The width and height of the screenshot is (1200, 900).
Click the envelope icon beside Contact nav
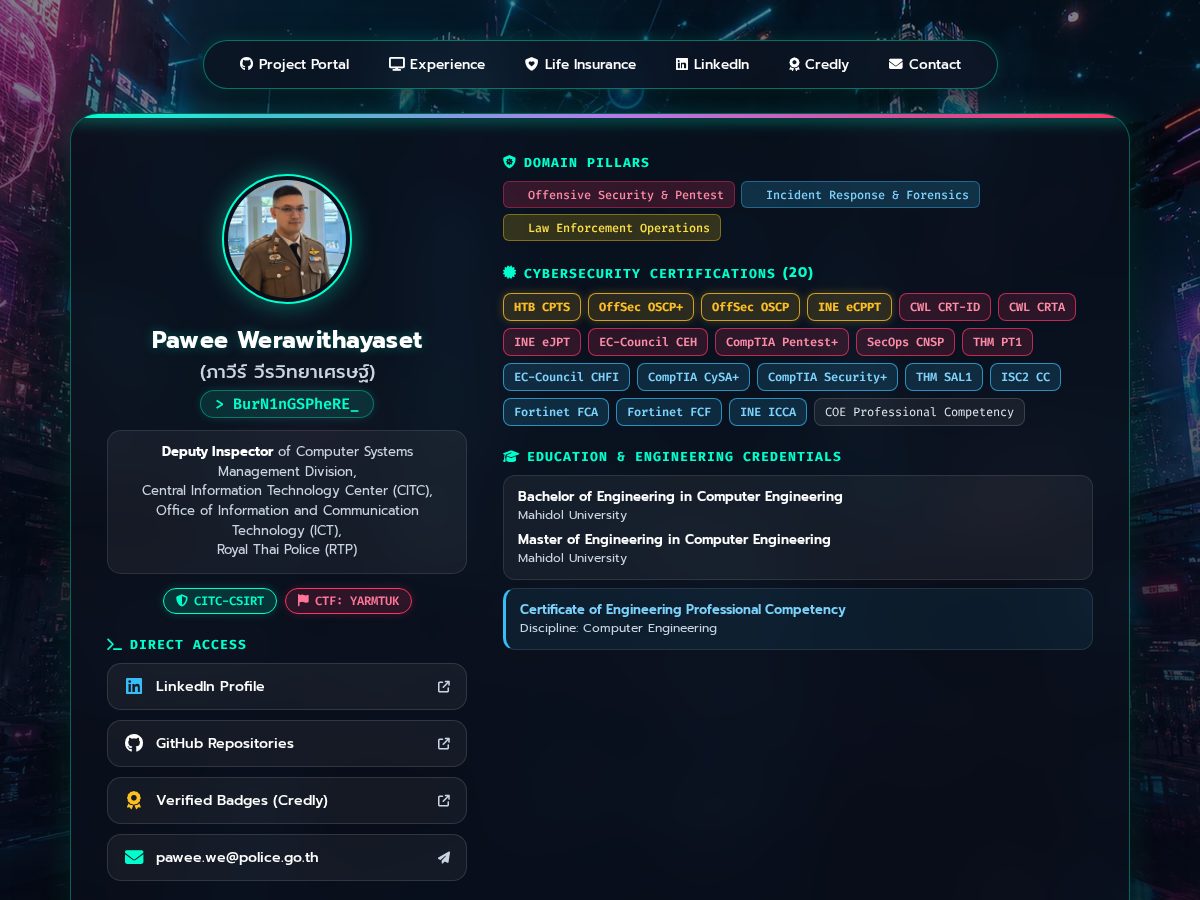click(896, 64)
